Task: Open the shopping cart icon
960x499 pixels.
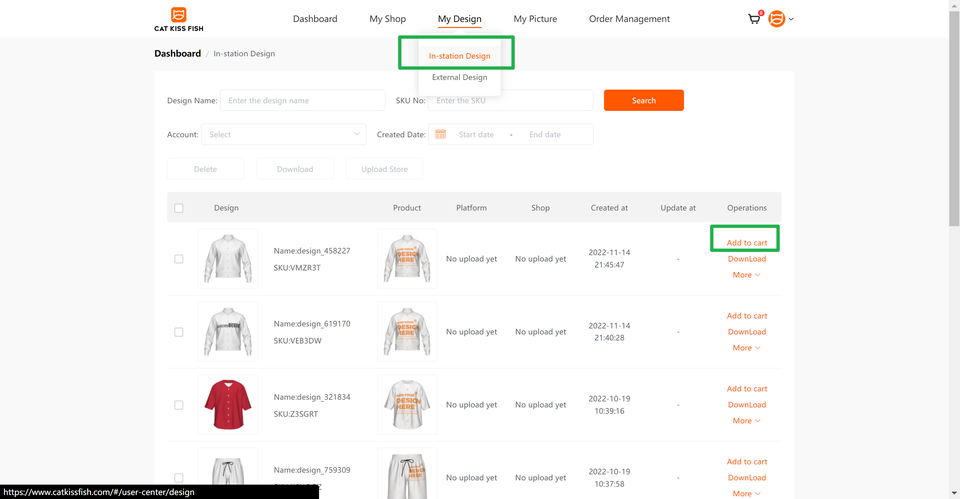Action: tap(754, 19)
